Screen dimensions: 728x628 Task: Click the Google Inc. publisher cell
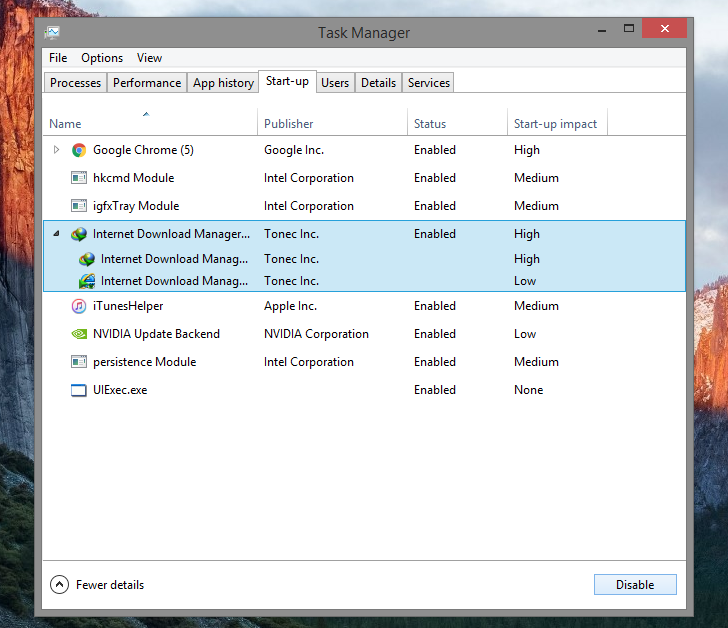[294, 150]
